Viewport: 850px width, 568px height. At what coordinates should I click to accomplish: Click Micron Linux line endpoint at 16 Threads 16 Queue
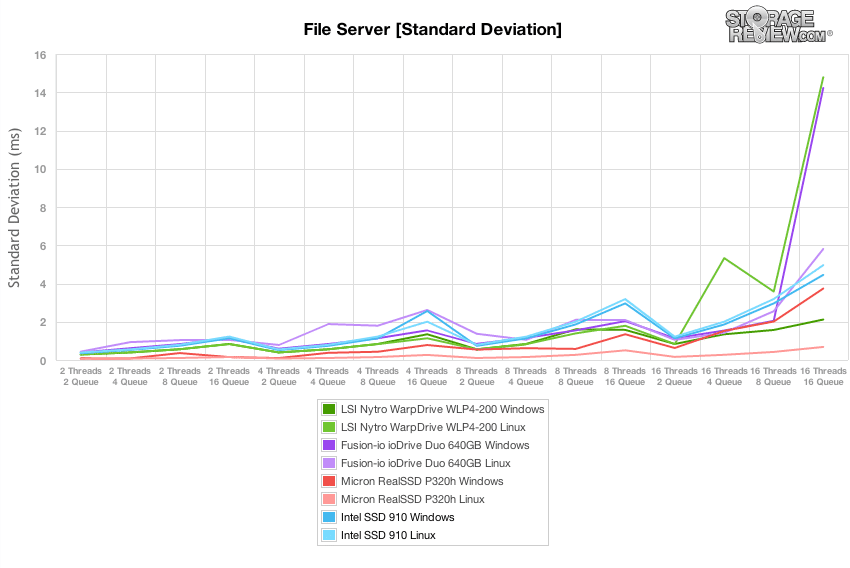click(x=823, y=347)
